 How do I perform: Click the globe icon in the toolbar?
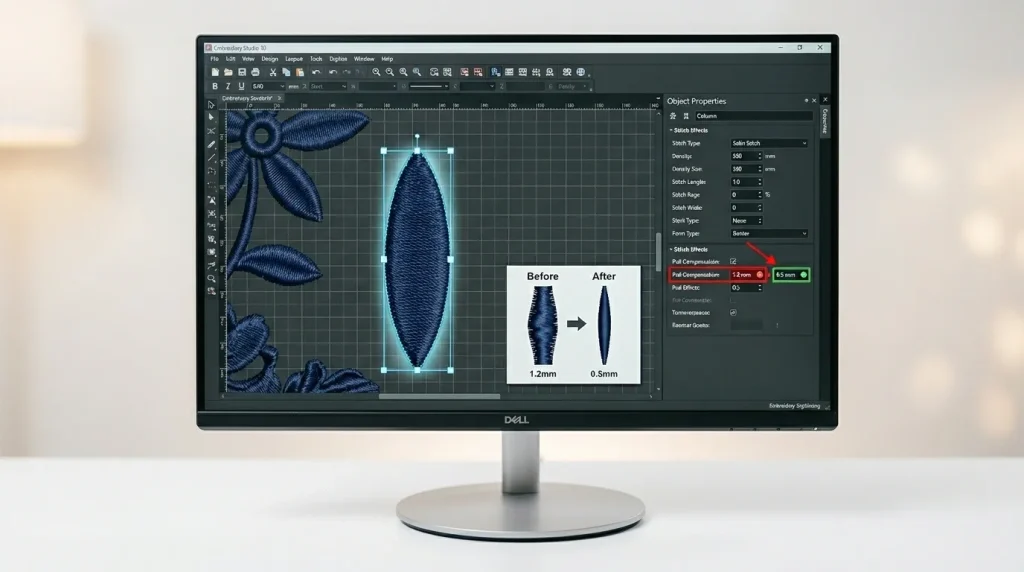pos(581,72)
